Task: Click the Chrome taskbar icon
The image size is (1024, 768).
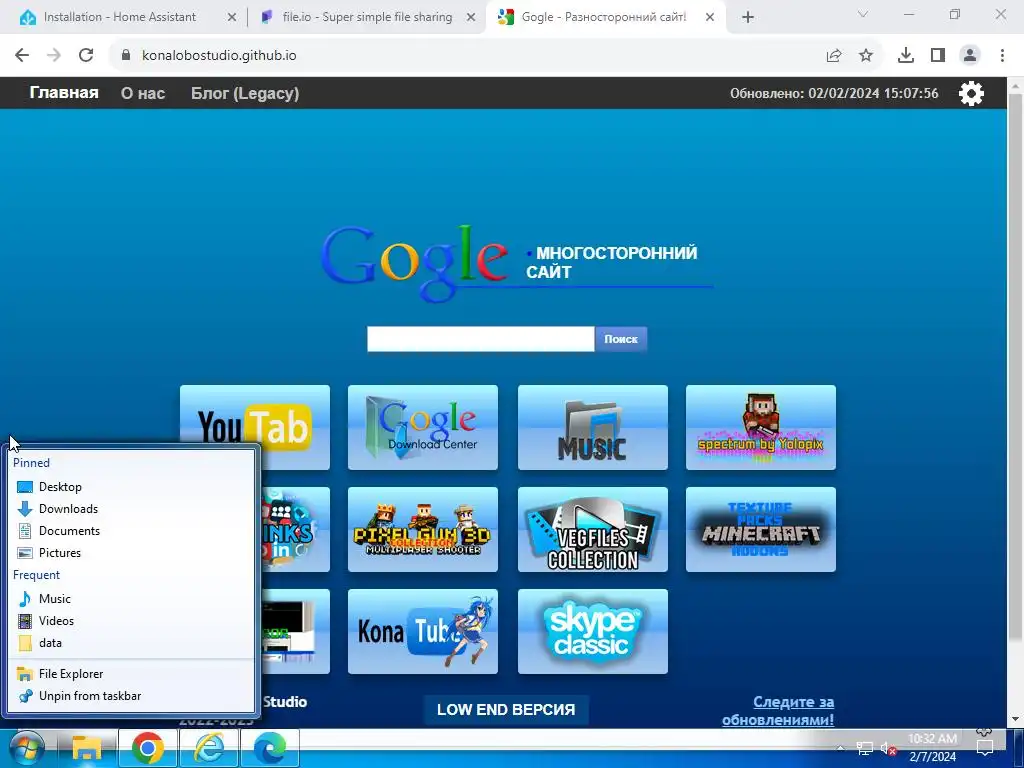Action: click(148, 748)
